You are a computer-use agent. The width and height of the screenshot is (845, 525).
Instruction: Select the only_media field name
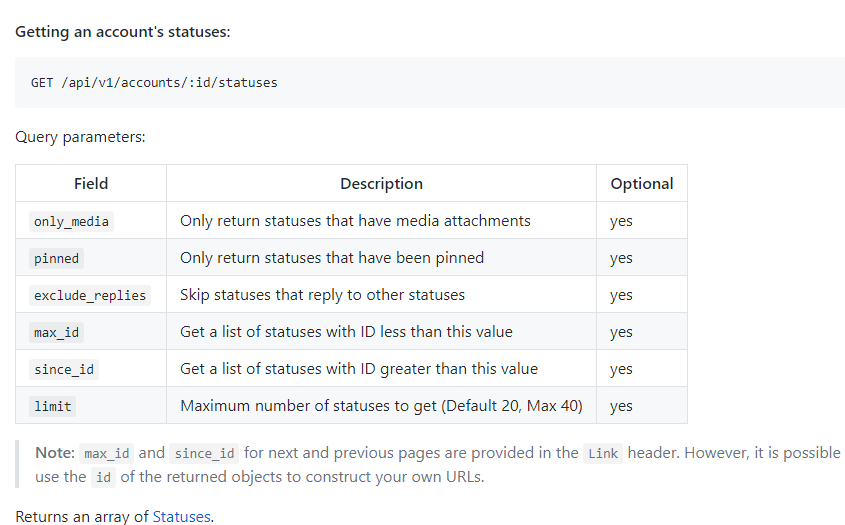click(71, 221)
